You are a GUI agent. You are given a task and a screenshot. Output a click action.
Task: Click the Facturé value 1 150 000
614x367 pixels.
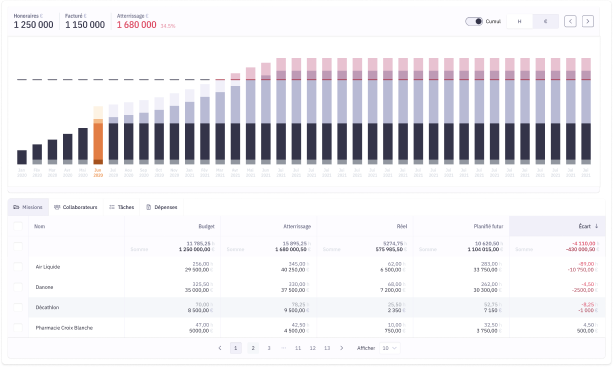(85, 25)
